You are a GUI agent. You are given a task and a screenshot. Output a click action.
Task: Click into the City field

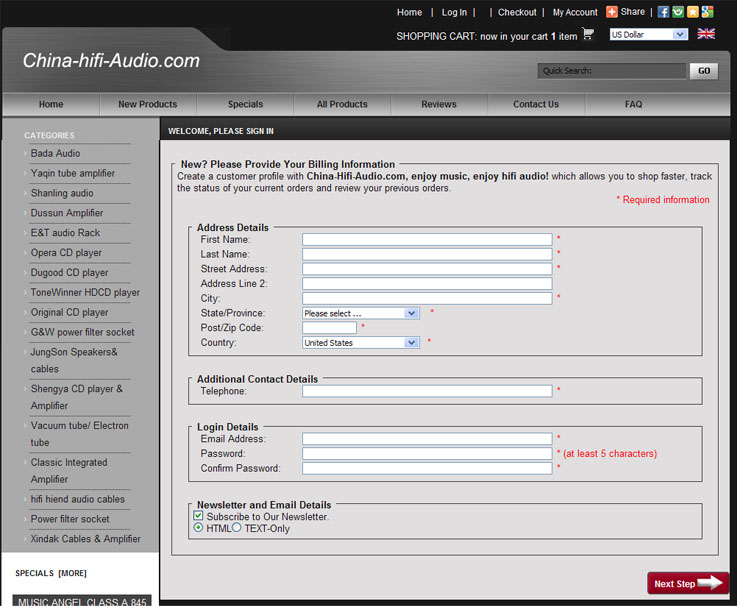(x=427, y=299)
